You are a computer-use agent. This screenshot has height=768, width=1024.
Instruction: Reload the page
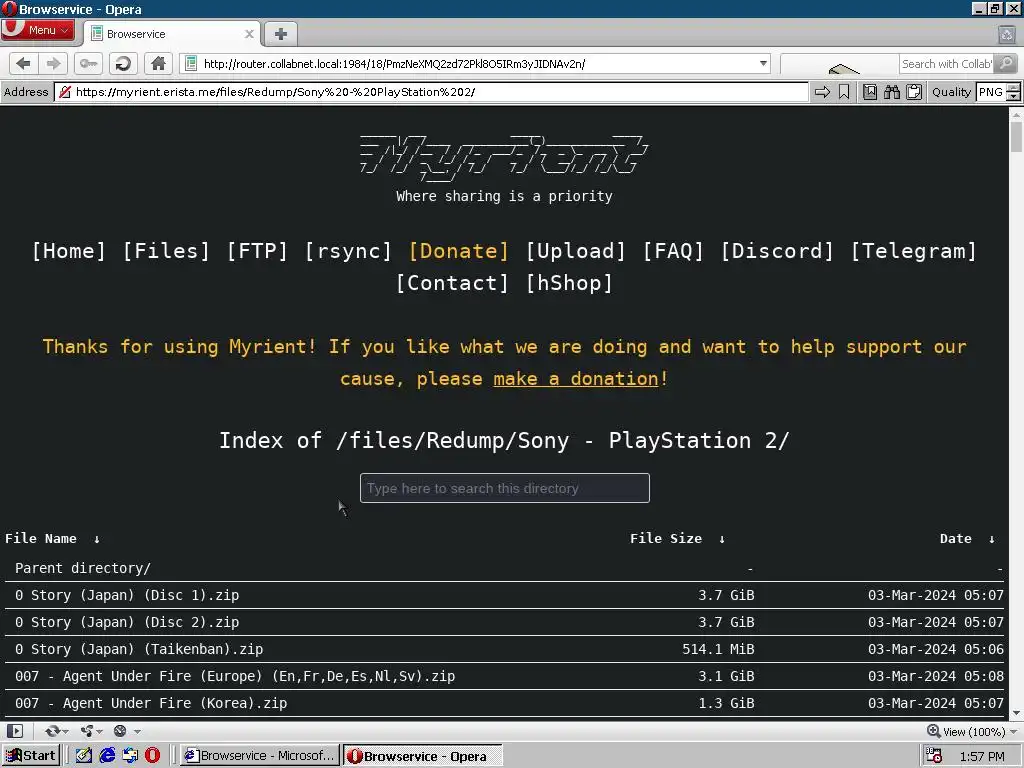123,63
